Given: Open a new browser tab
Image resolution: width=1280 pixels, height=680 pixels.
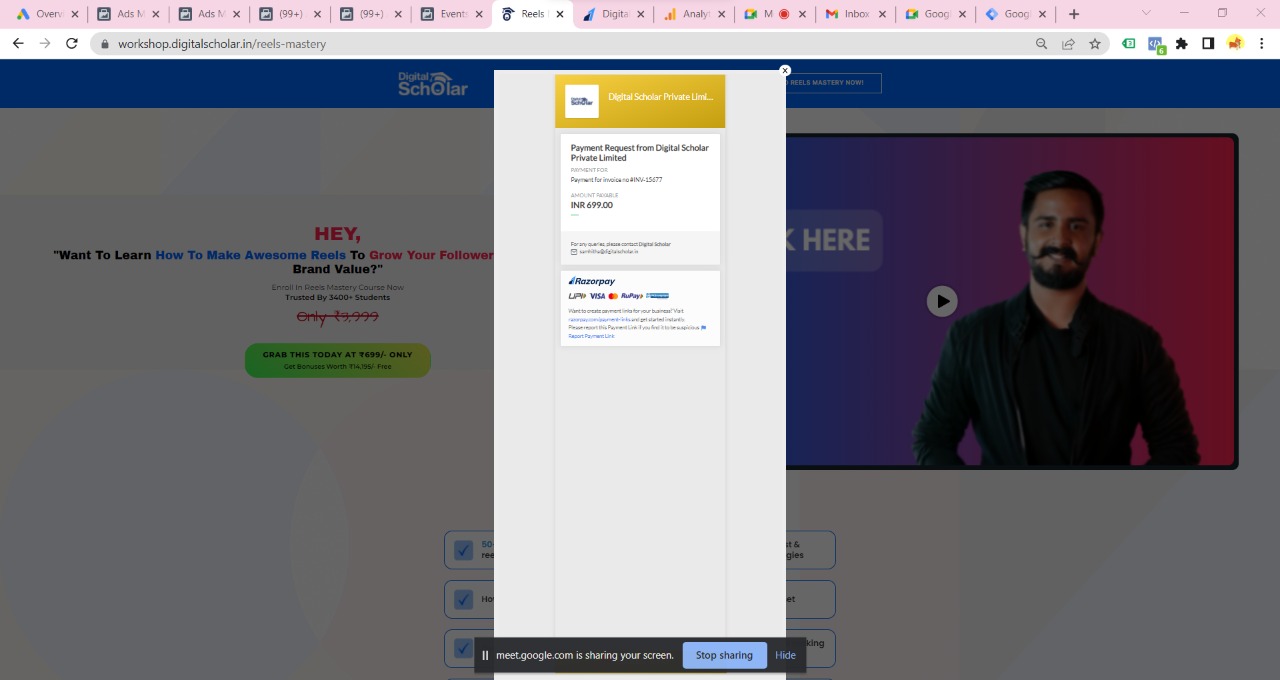Looking at the screenshot, I should 1074,14.
